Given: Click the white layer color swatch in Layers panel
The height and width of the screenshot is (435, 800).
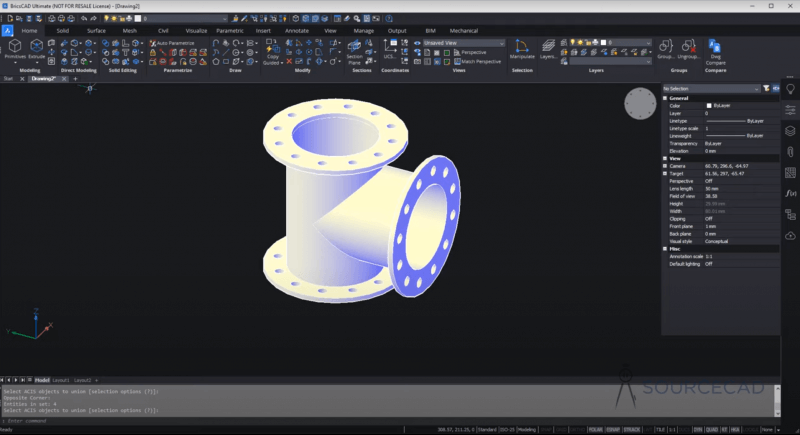Looking at the screenshot, I should point(603,43).
